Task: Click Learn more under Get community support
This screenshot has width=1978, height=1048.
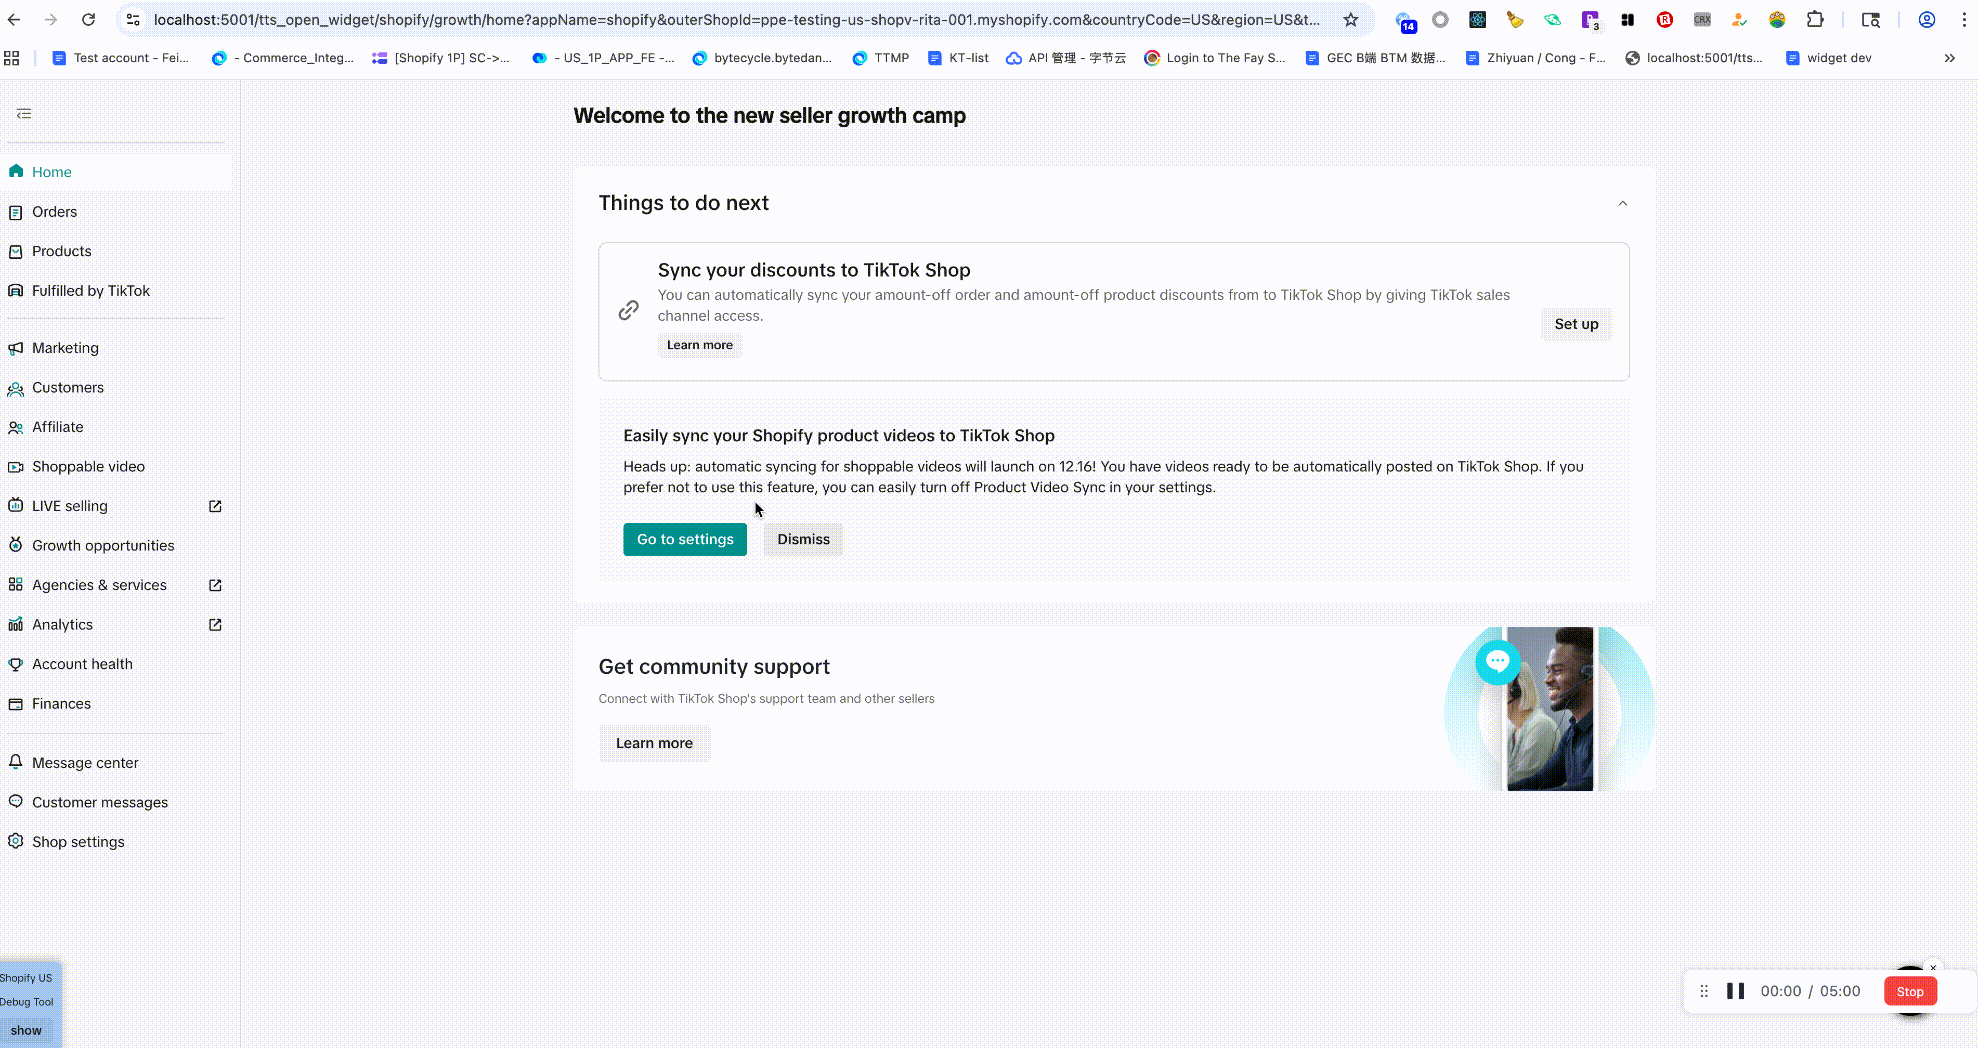Action: [x=654, y=743]
